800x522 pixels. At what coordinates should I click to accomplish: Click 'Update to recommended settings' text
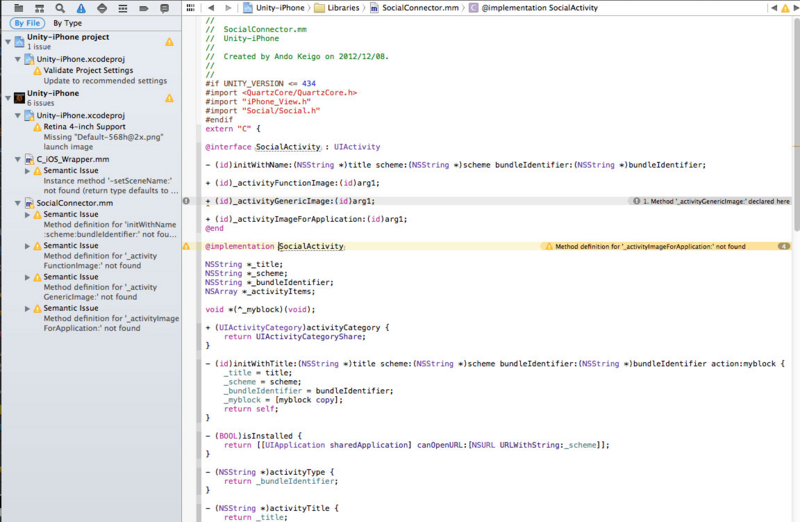[x=105, y=81]
